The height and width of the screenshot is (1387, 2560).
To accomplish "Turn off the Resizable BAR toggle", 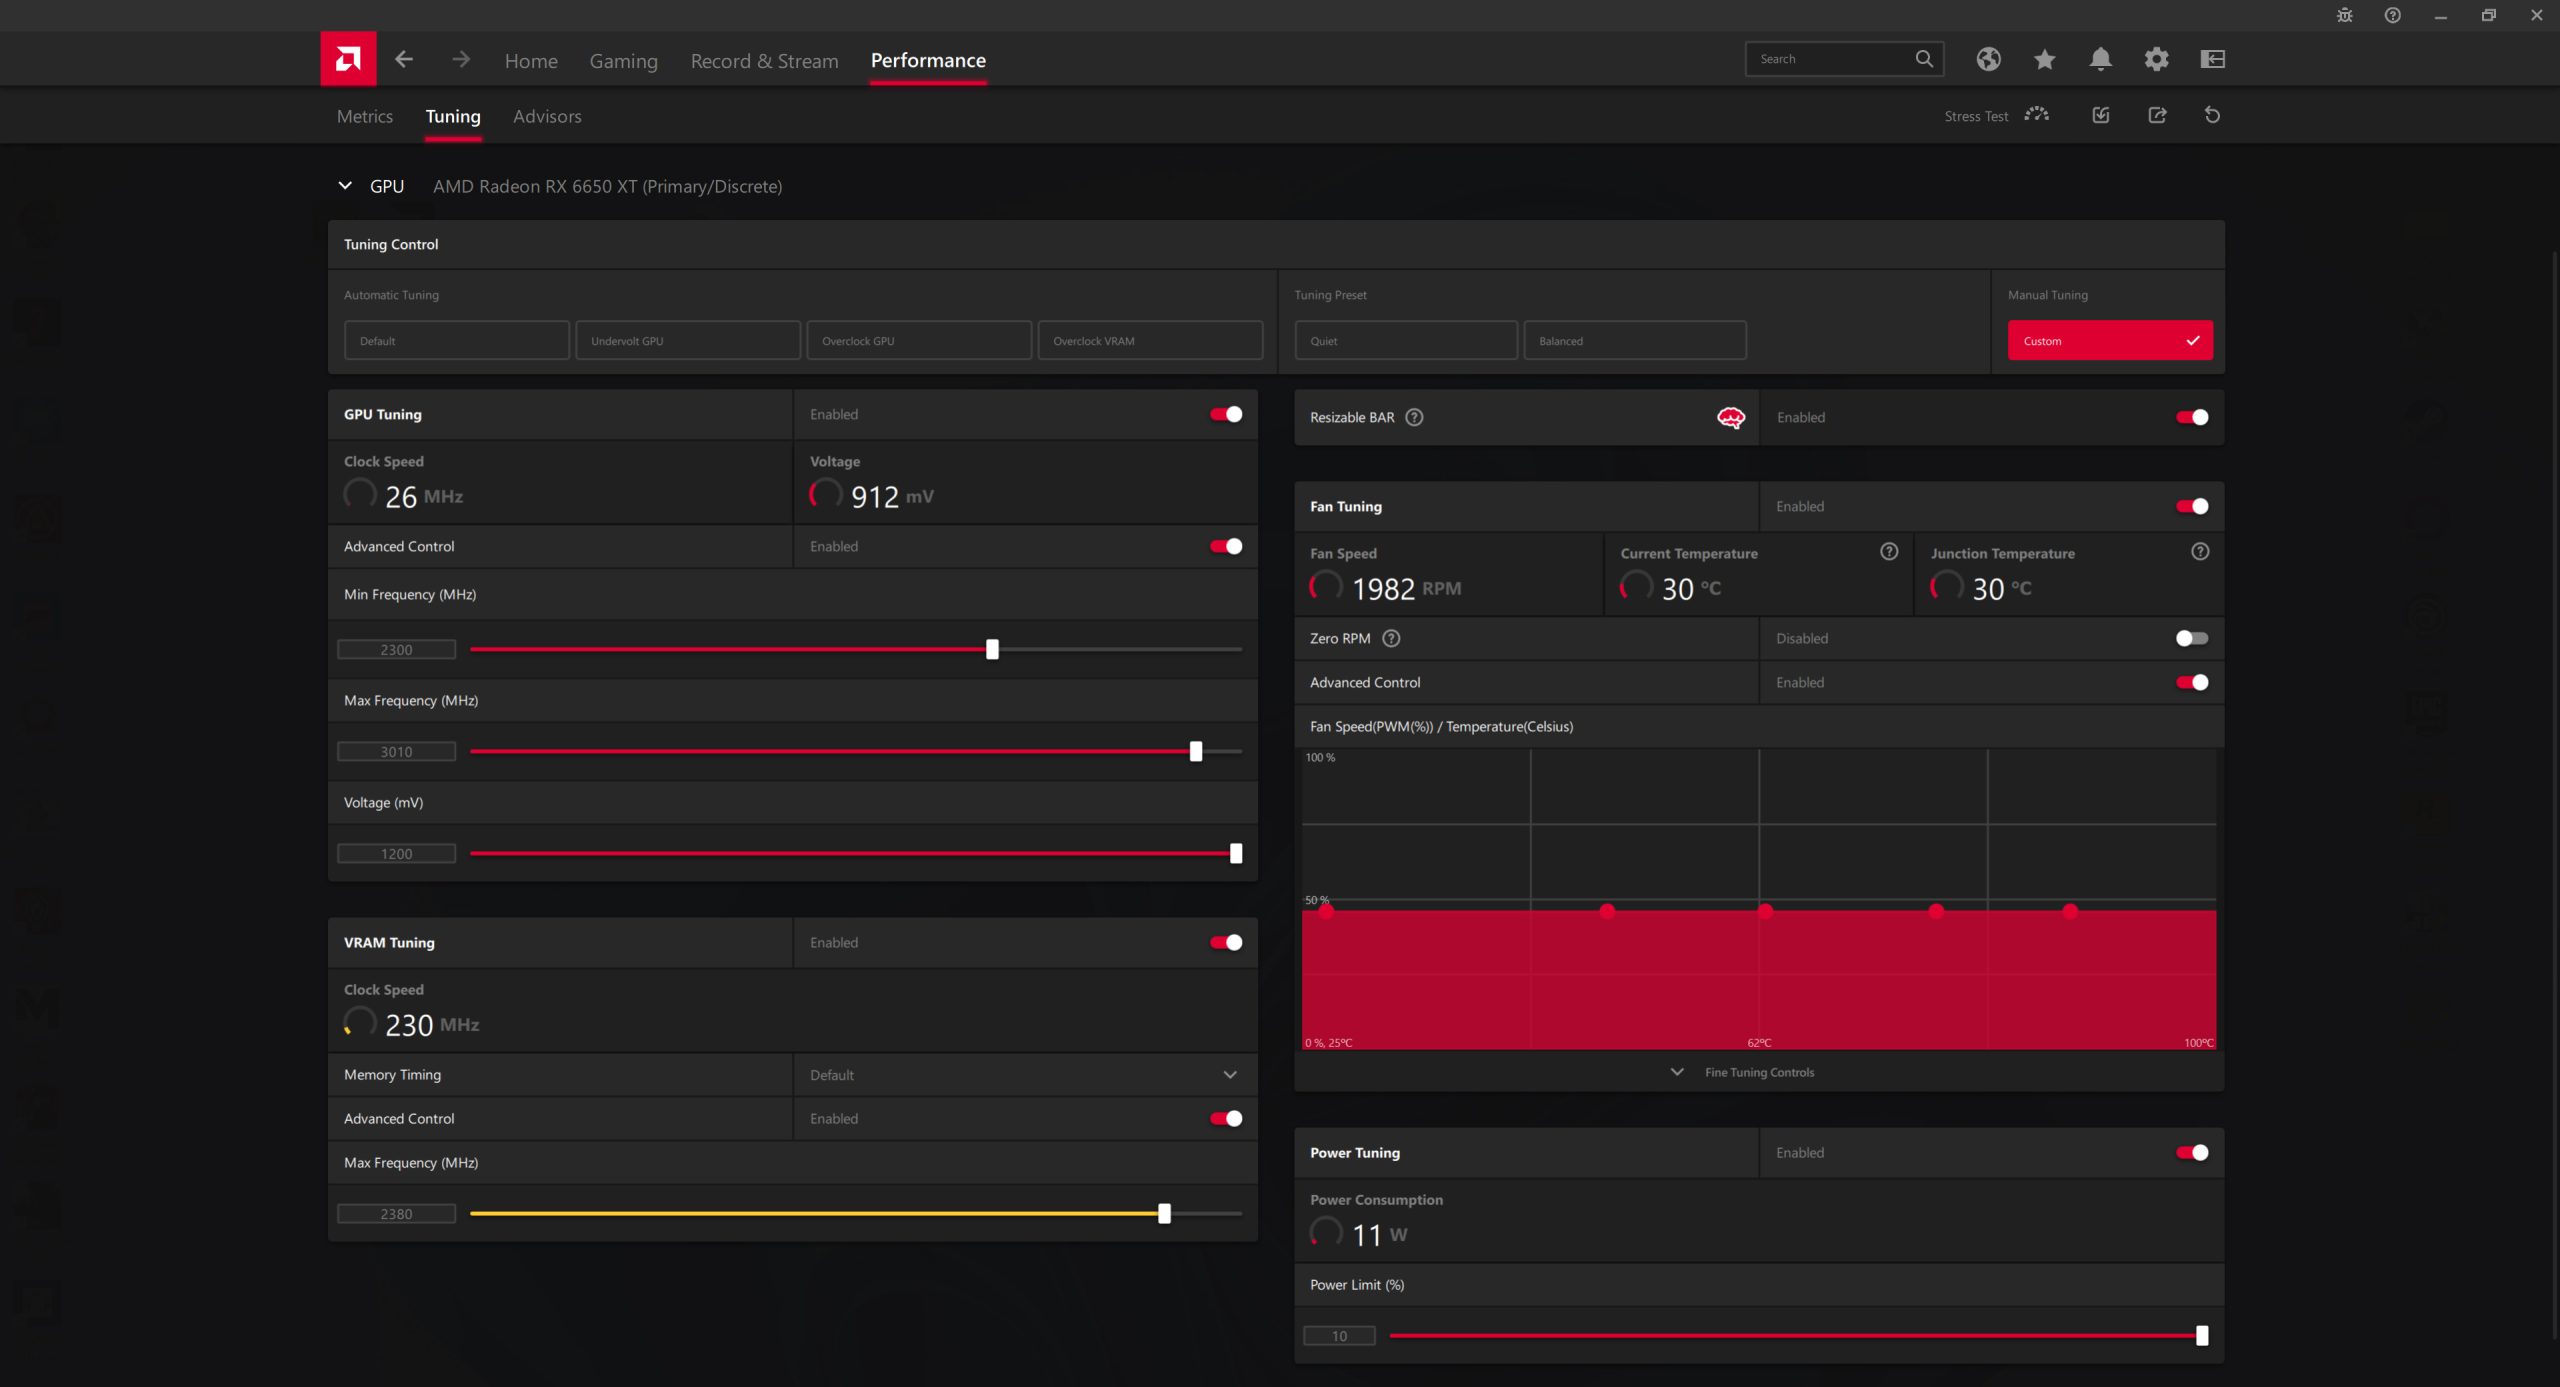I will tap(2191, 417).
